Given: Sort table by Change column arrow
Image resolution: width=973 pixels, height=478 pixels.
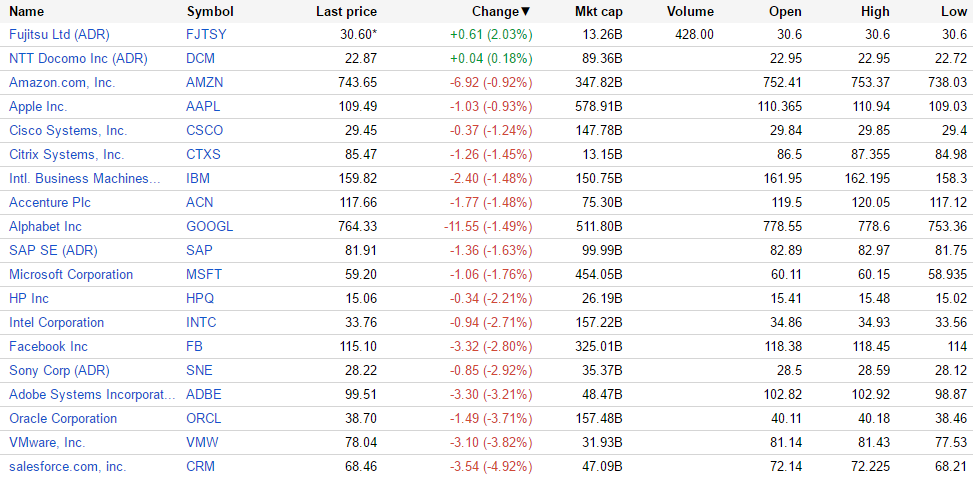Looking at the screenshot, I should coord(526,12).
